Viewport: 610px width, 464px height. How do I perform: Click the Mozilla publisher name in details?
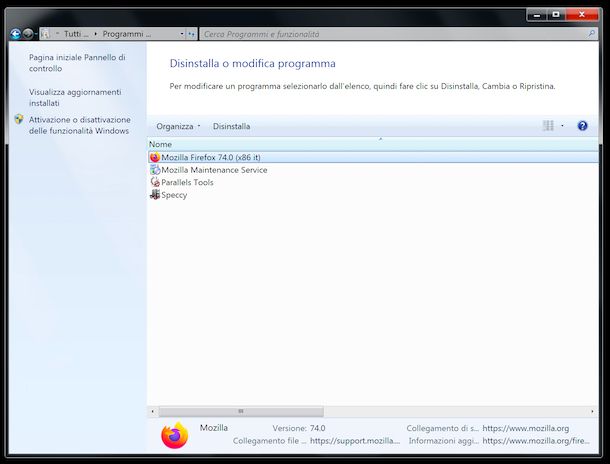(x=214, y=428)
